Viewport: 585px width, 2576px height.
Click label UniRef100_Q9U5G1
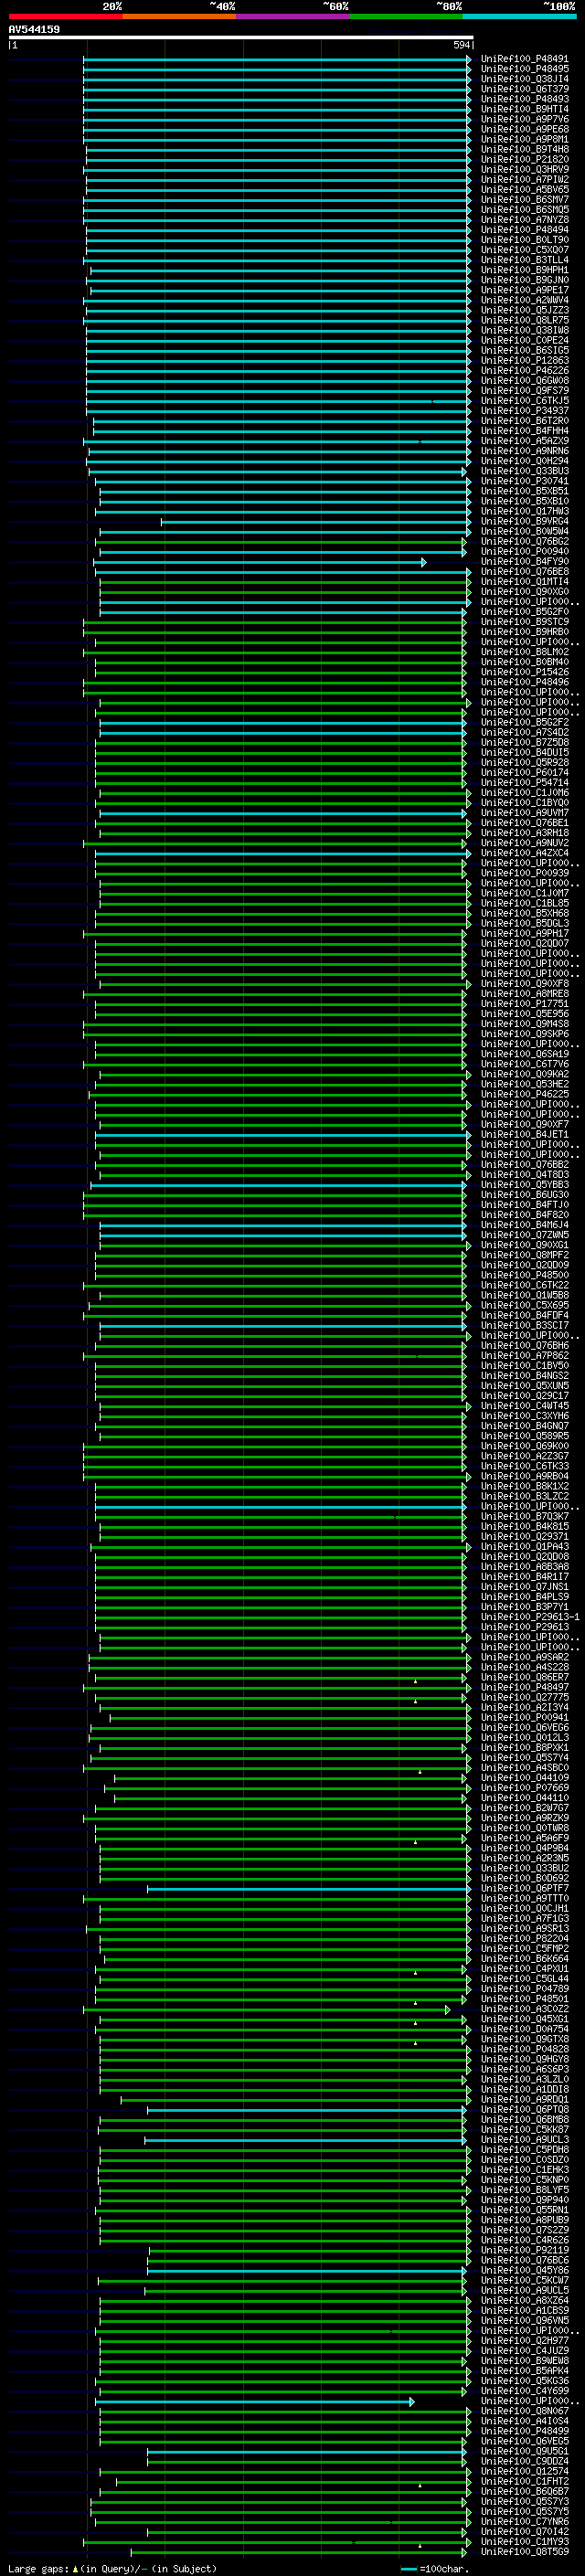click(524, 2452)
